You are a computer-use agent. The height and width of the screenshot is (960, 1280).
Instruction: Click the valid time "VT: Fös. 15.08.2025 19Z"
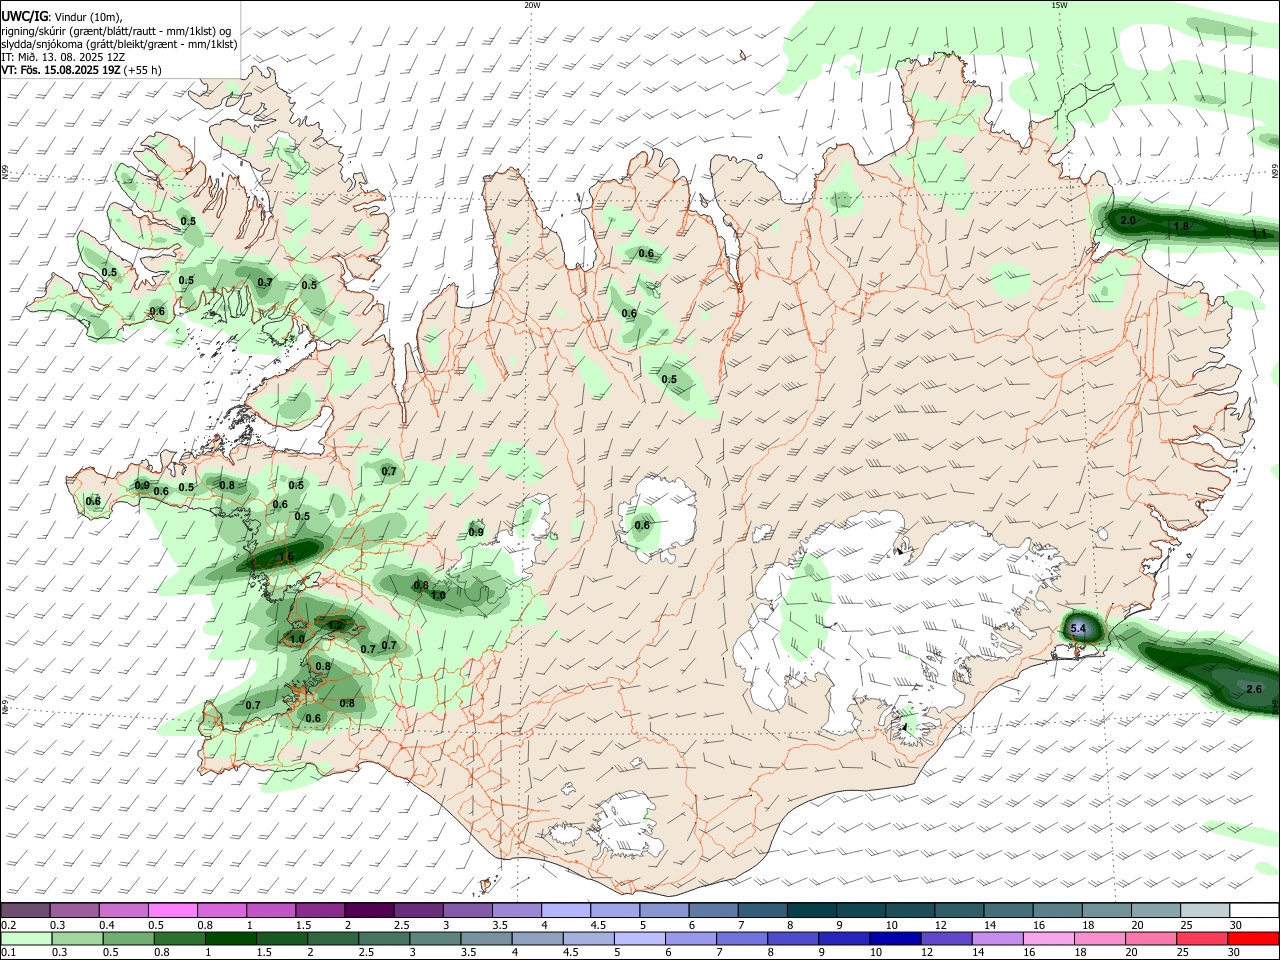coord(61,70)
